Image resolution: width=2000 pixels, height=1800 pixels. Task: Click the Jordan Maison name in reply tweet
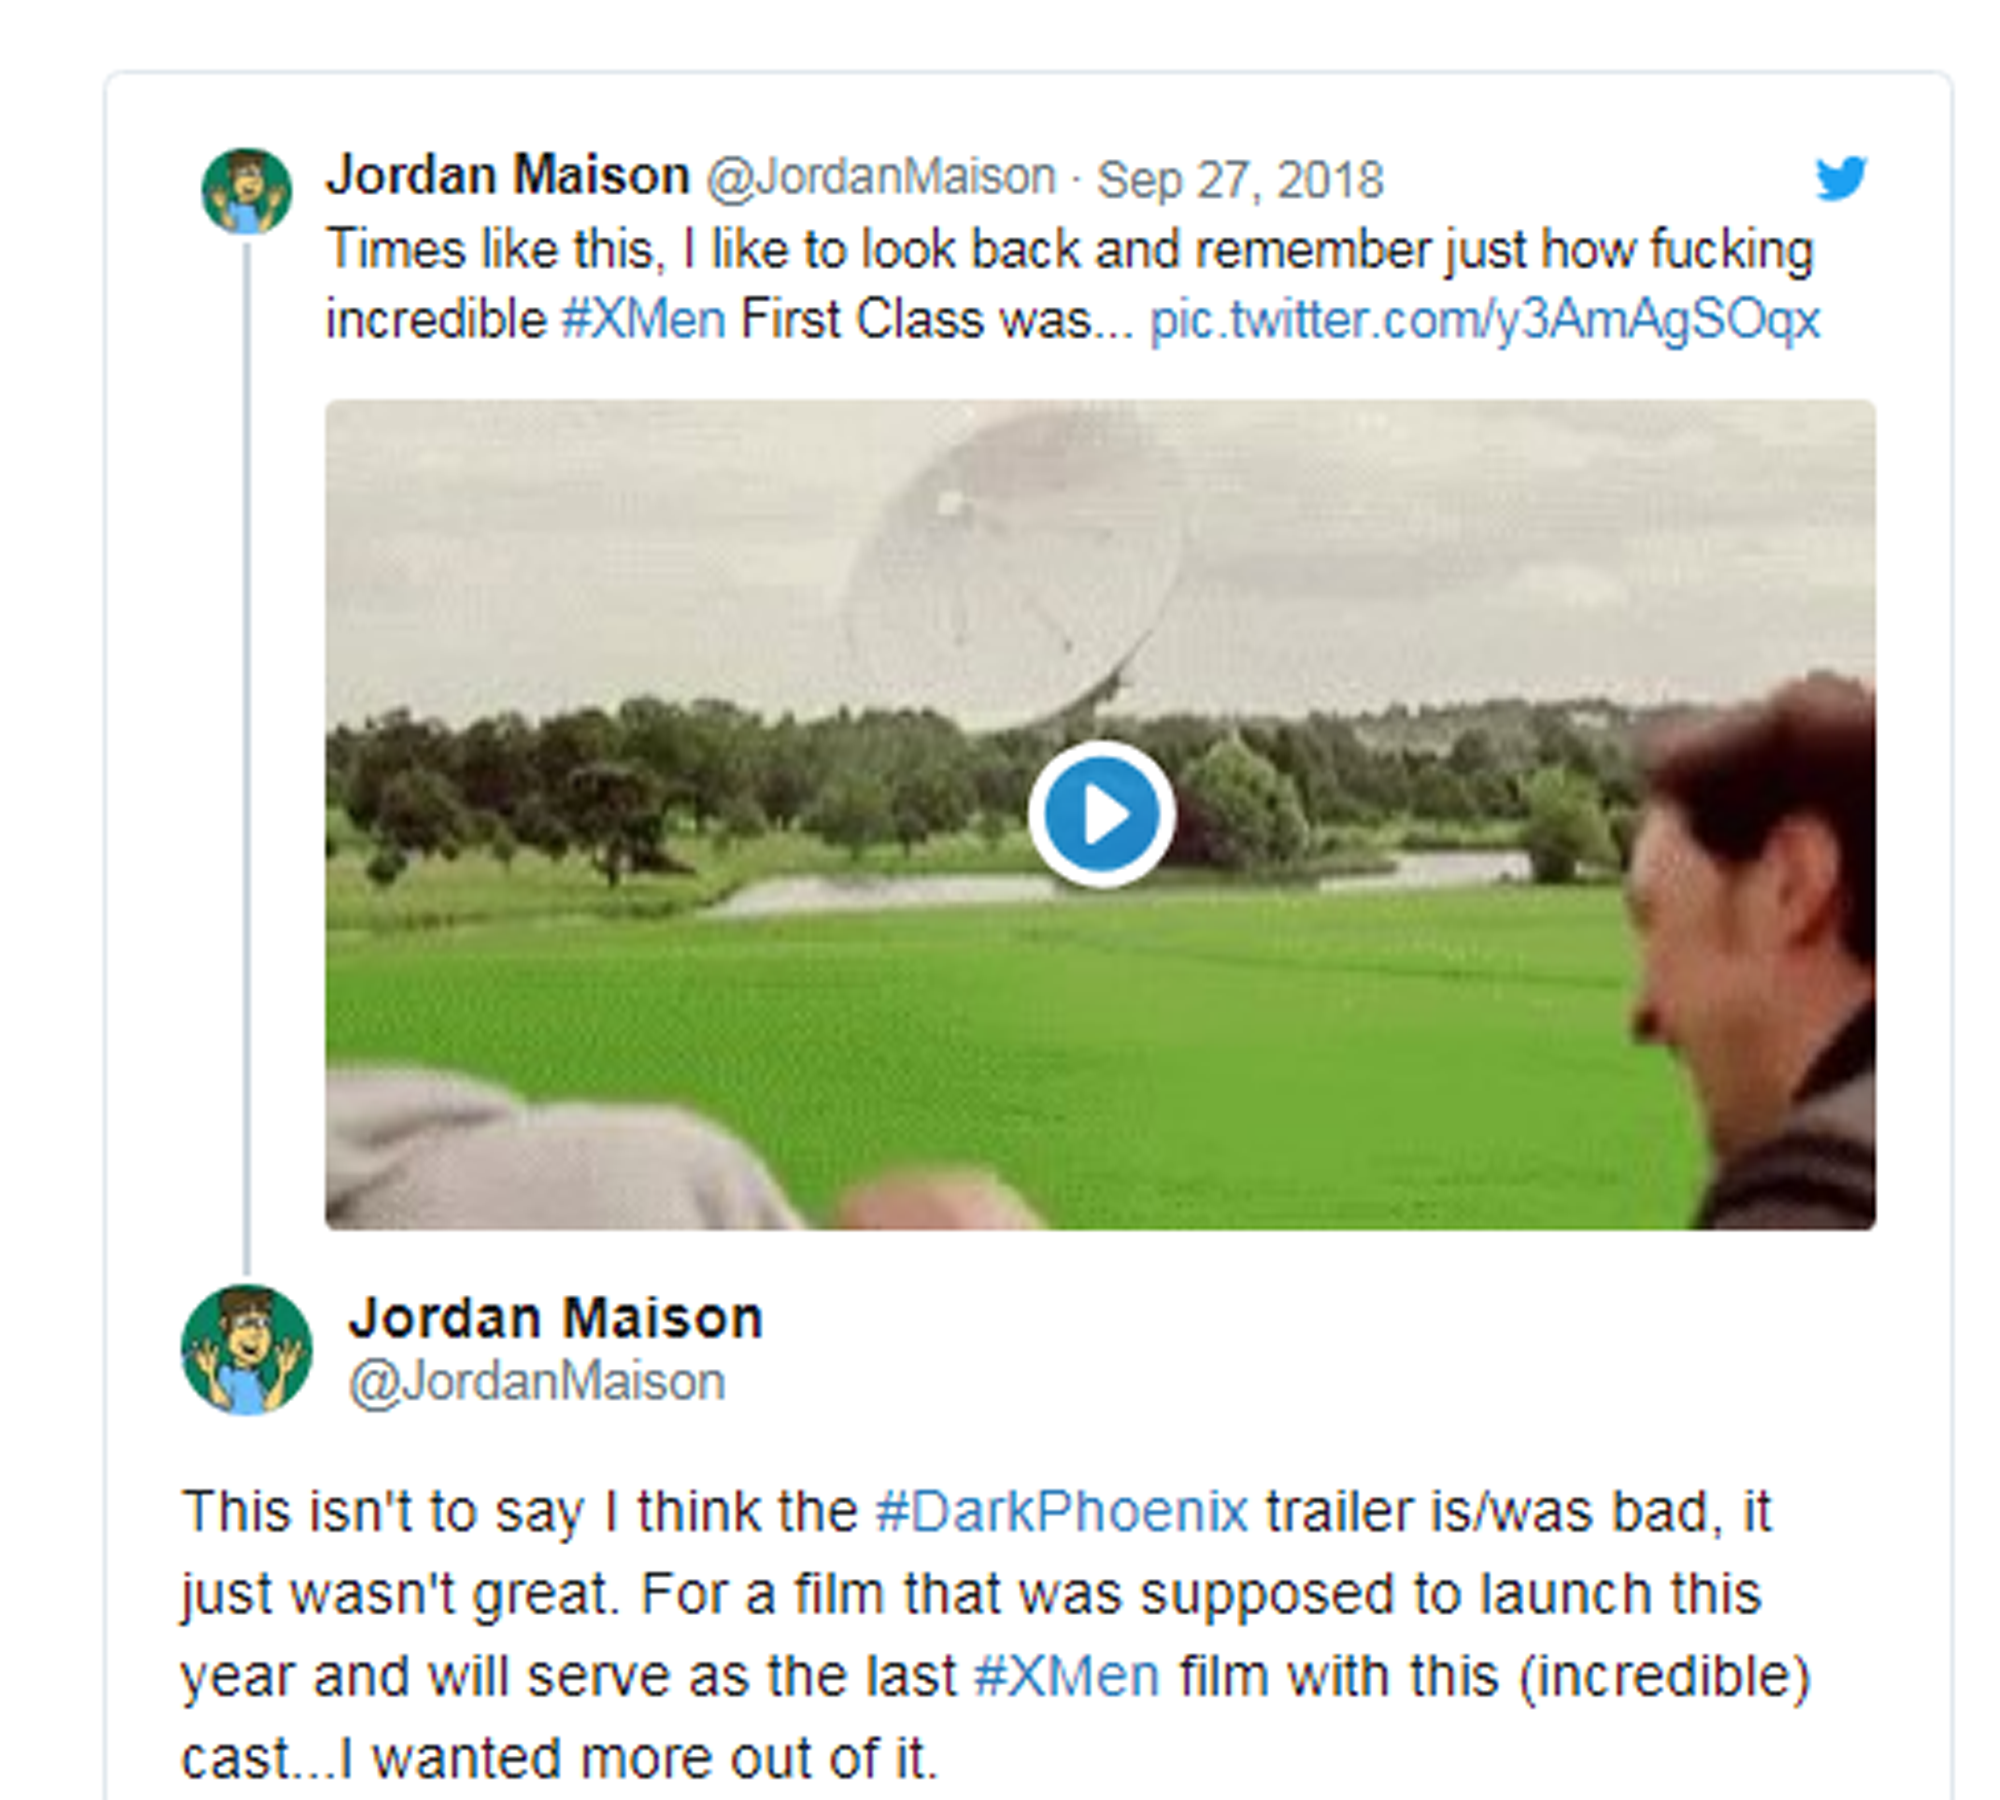coord(555,1318)
